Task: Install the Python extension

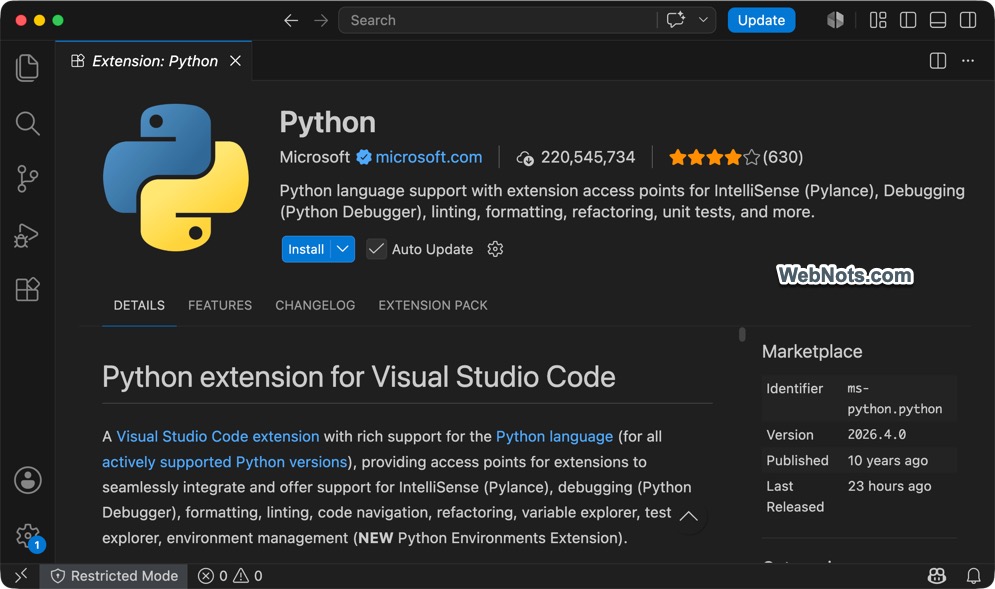Action: (x=306, y=249)
